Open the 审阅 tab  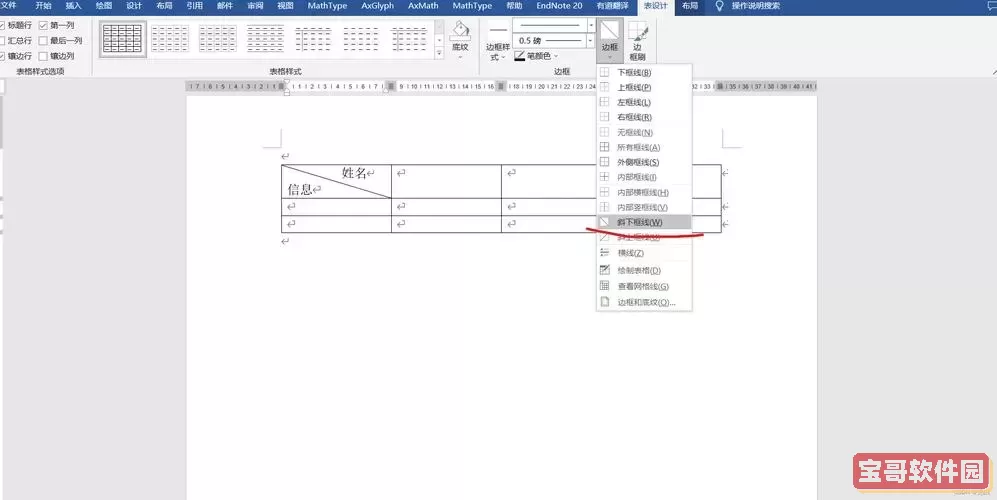255,6
